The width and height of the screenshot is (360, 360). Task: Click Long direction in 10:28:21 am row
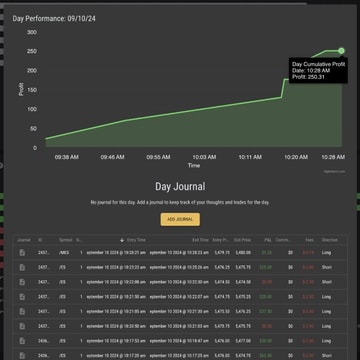(x=326, y=253)
